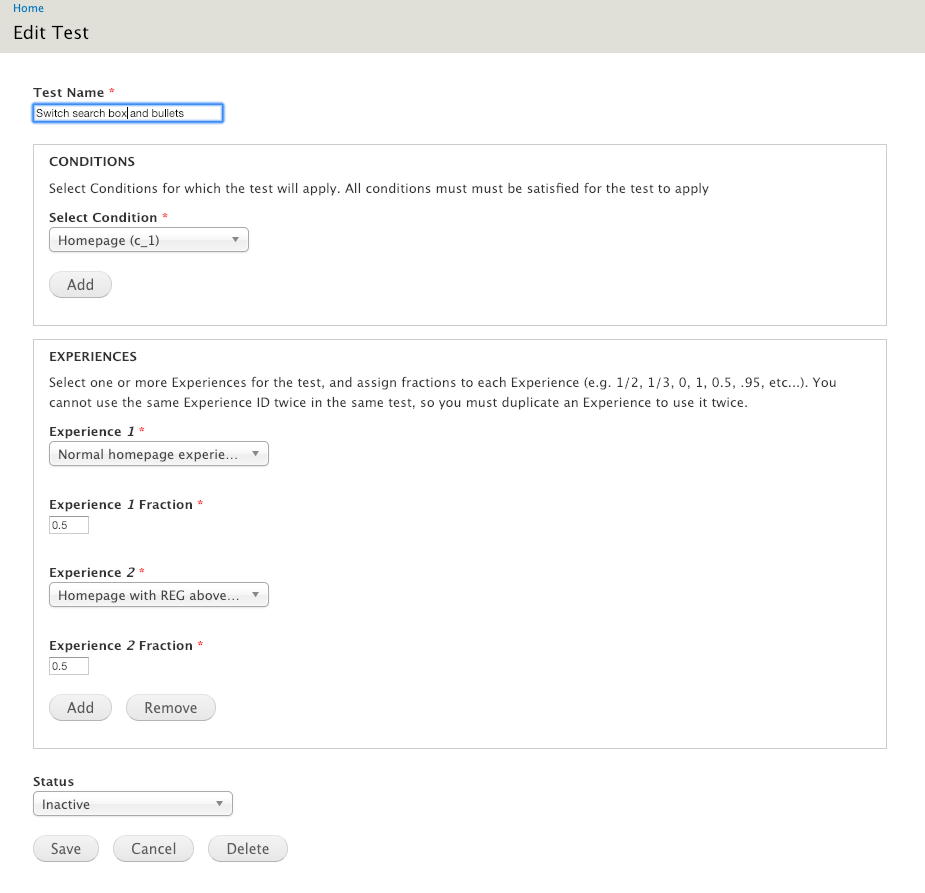Image resolution: width=925 pixels, height=893 pixels.
Task: Click the Test Name label
Action: (x=68, y=93)
